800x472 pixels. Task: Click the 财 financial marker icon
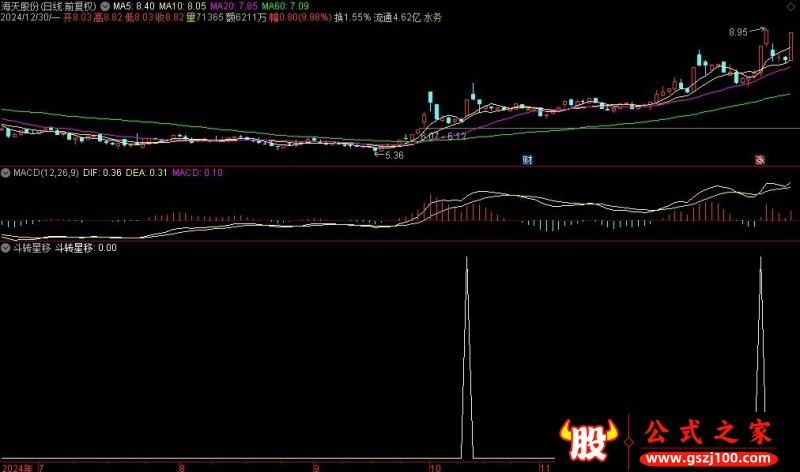528,160
